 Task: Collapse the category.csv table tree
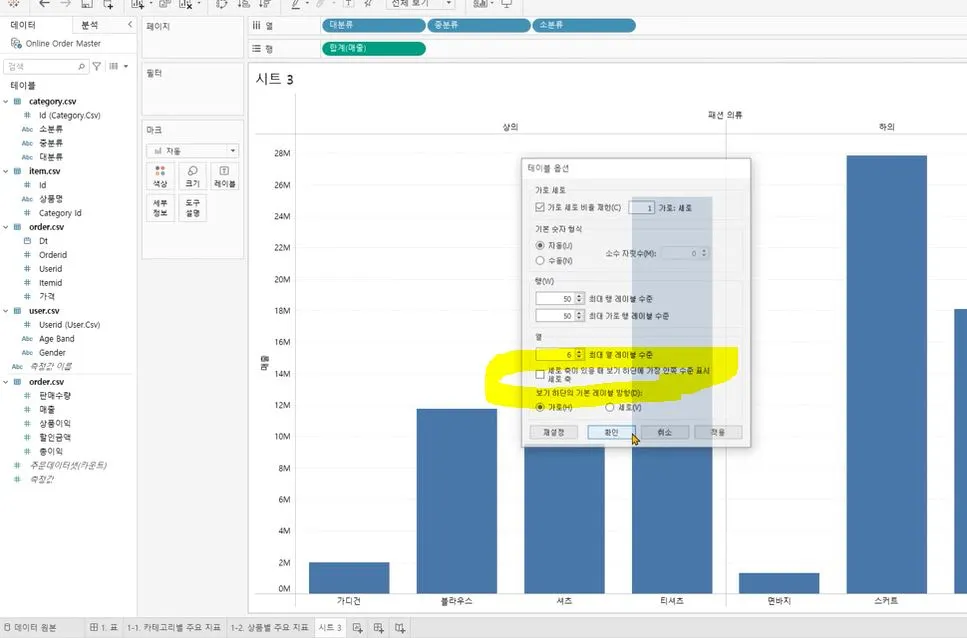click(6, 101)
